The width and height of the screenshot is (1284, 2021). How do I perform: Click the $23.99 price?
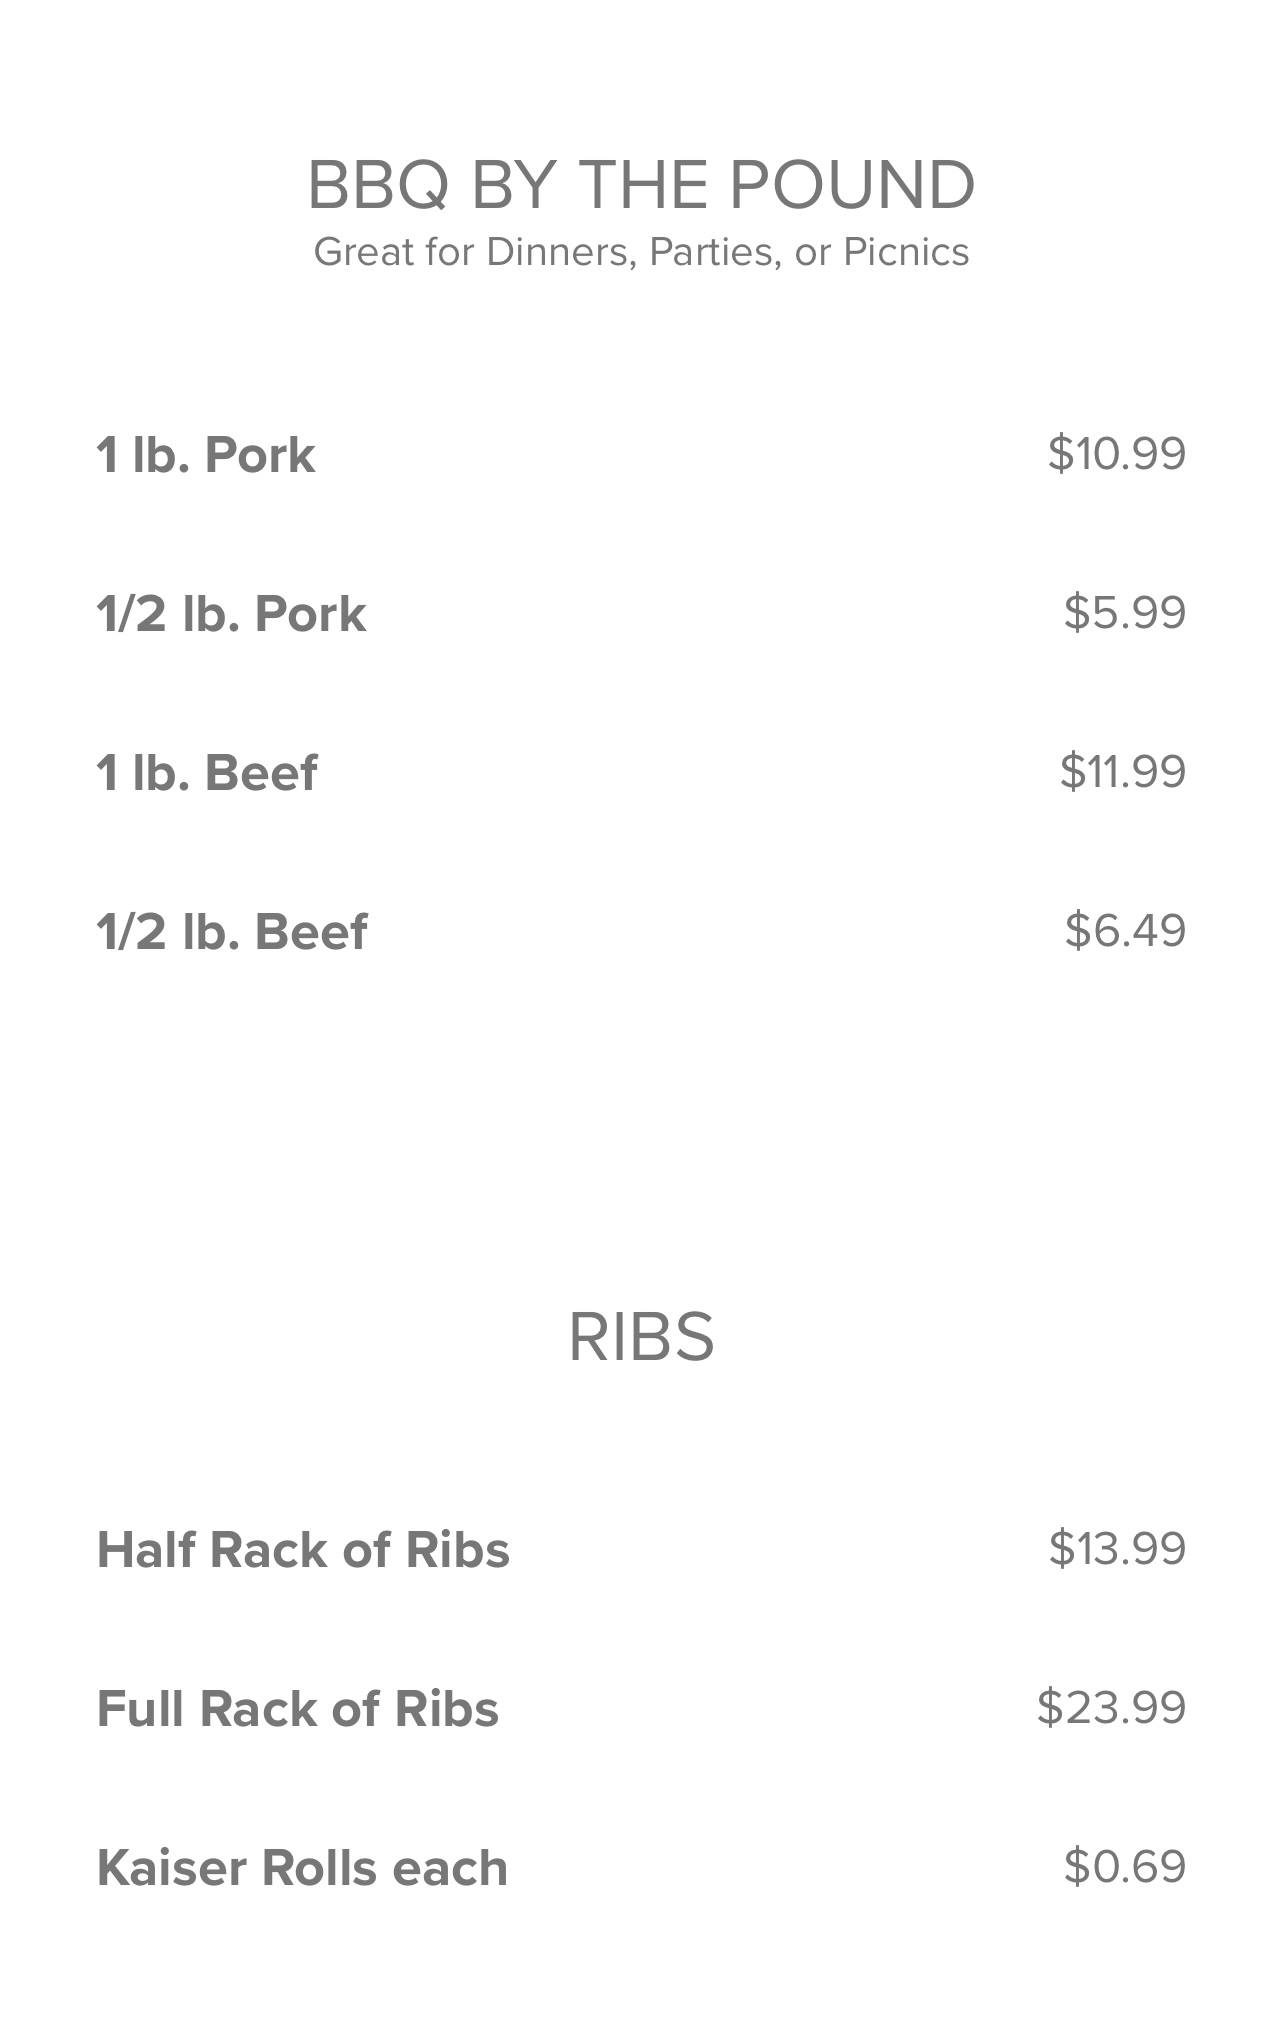pyautogui.click(x=1111, y=1707)
